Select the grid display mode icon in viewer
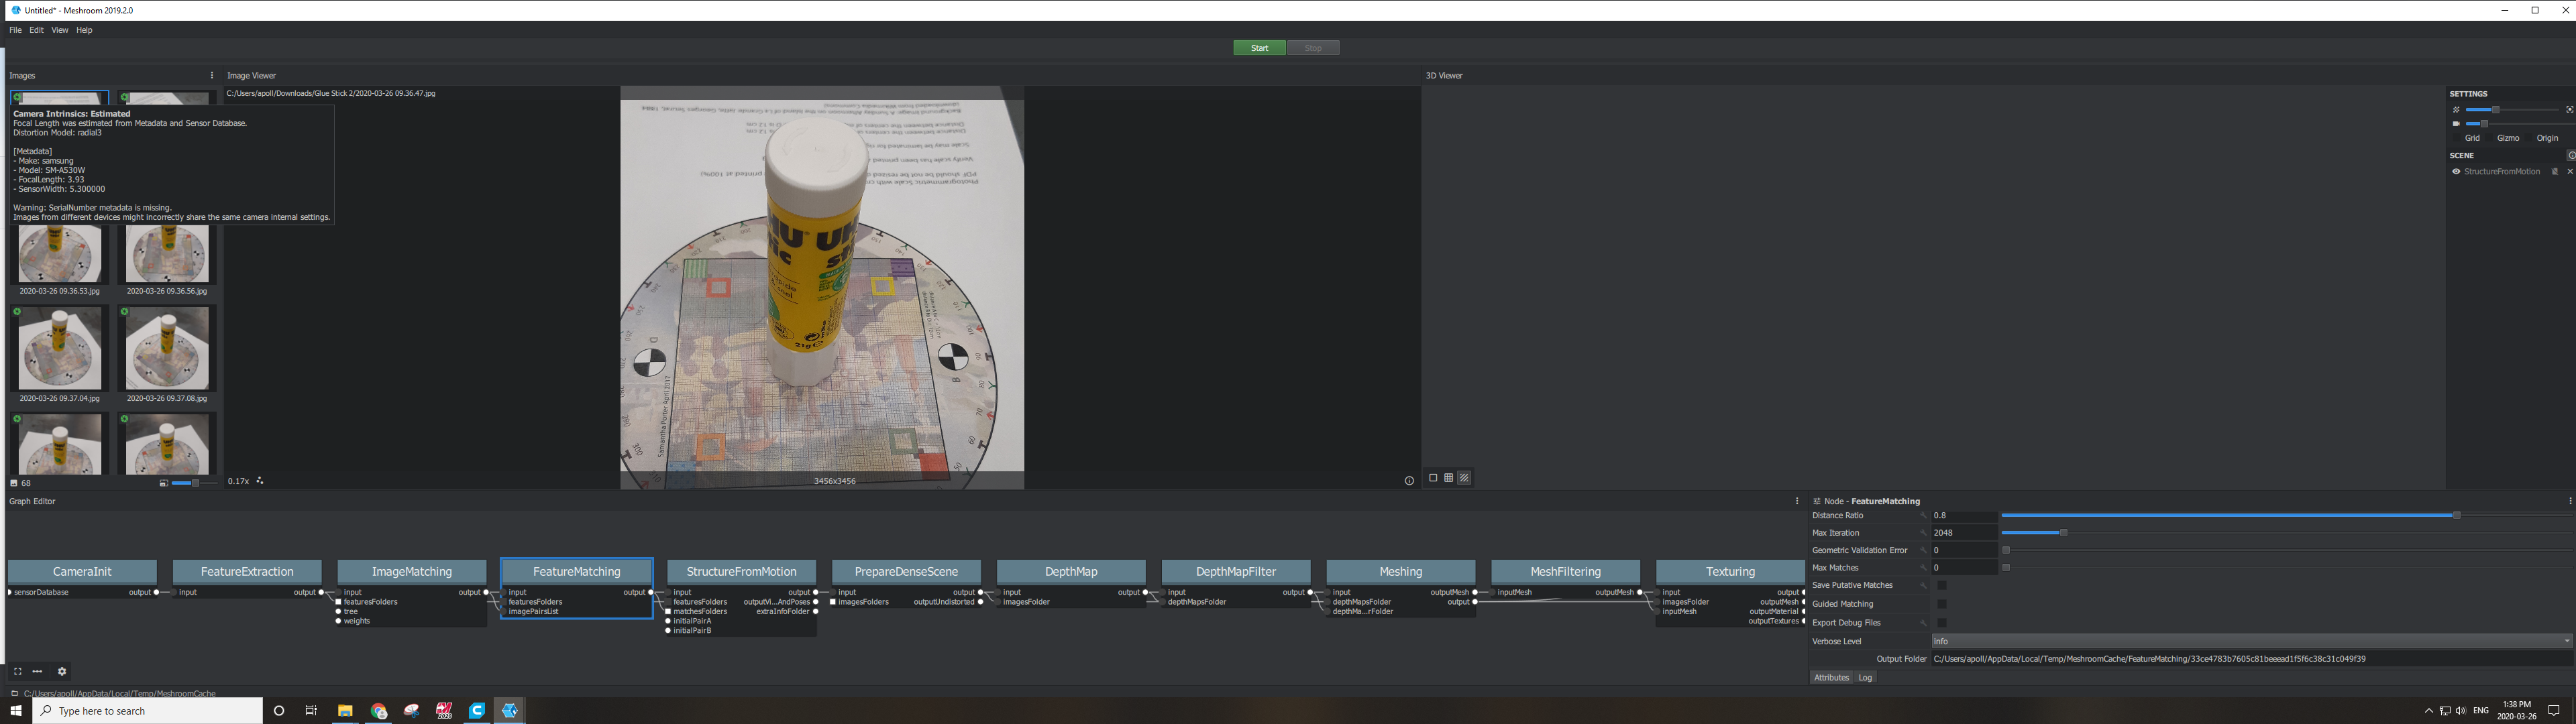Image resolution: width=2576 pixels, height=724 pixels. coord(1448,478)
